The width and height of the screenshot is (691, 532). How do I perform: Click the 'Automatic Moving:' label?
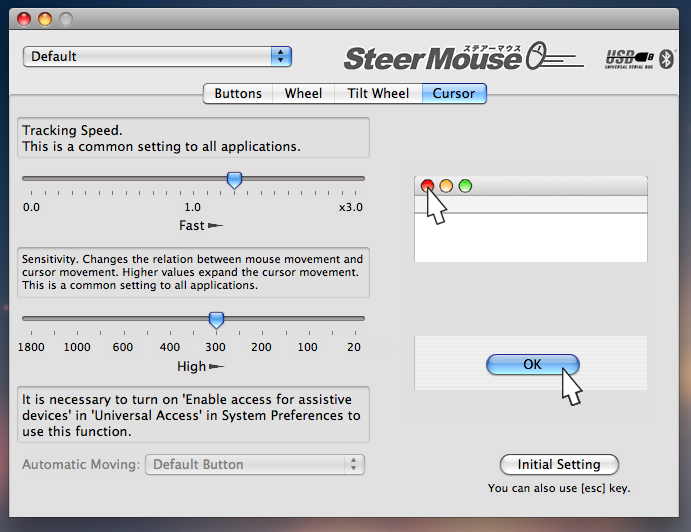coord(81,465)
